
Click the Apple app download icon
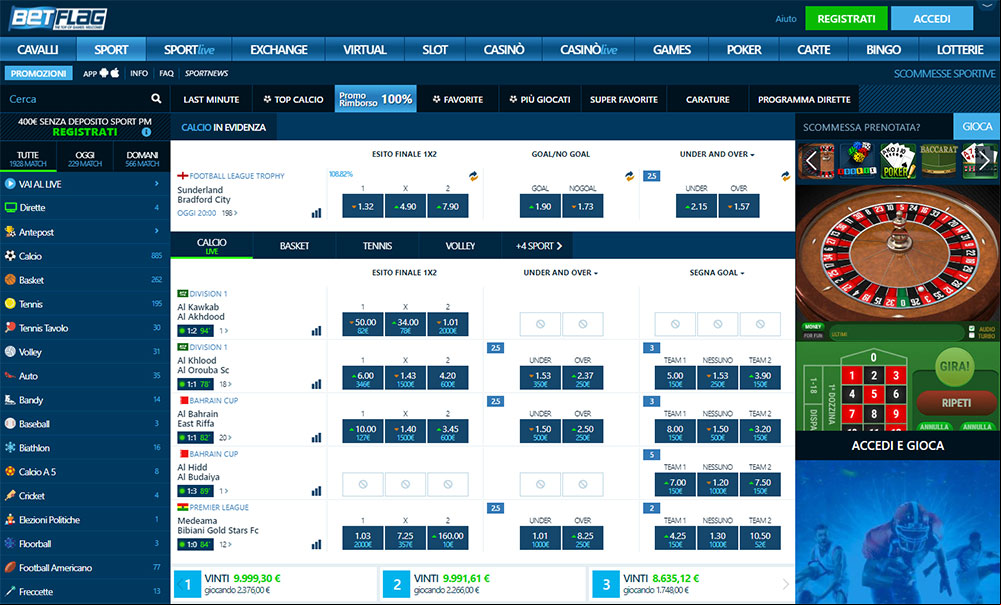tap(115, 73)
